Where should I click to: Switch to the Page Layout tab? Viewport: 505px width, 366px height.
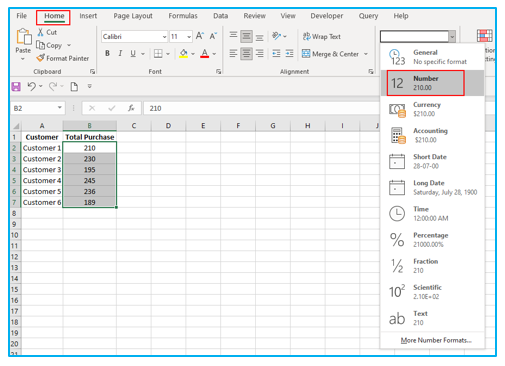coord(133,16)
